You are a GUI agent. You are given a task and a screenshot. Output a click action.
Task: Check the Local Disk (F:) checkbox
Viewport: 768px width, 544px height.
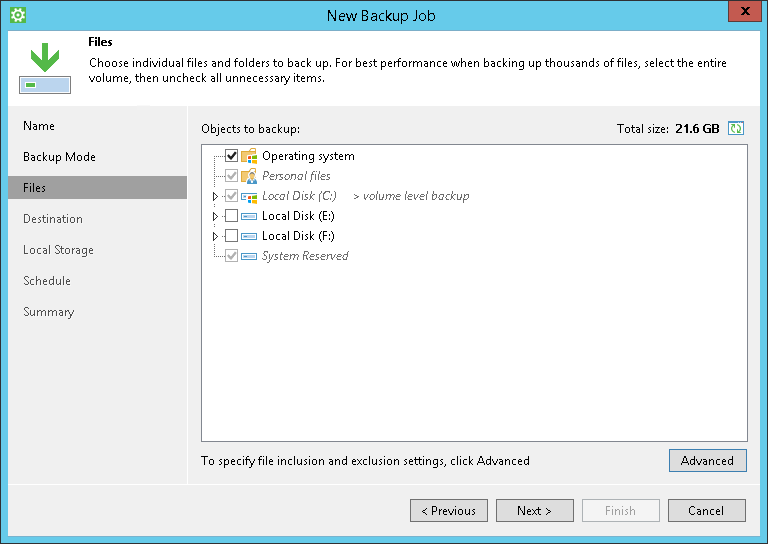tap(231, 236)
